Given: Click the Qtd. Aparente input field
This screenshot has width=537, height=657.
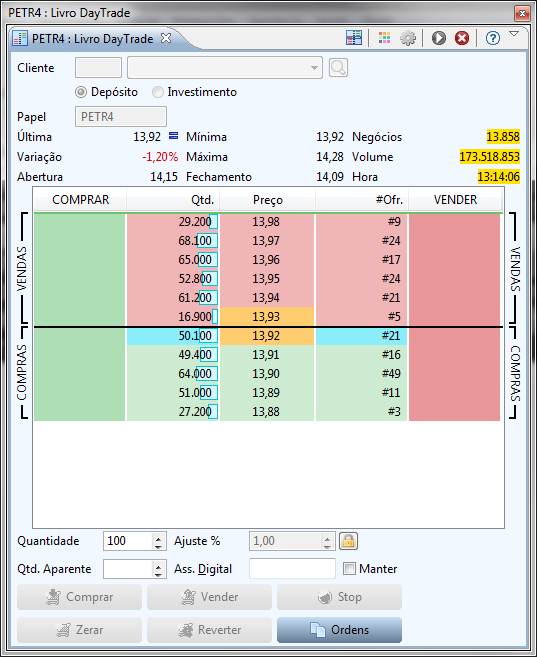Looking at the screenshot, I should point(128,569).
